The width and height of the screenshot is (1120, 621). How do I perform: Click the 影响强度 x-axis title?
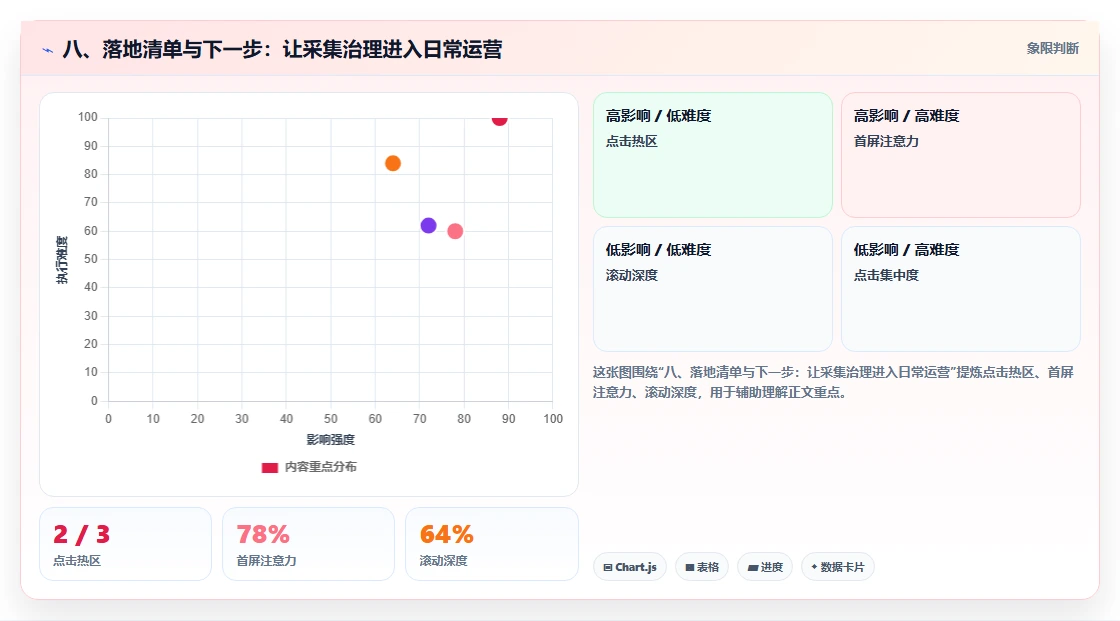point(331,439)
